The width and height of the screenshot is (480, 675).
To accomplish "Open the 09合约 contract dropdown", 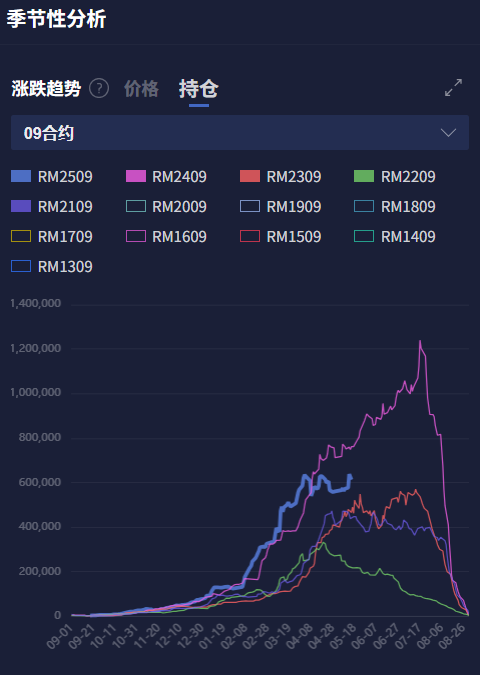I will (240, 133).
